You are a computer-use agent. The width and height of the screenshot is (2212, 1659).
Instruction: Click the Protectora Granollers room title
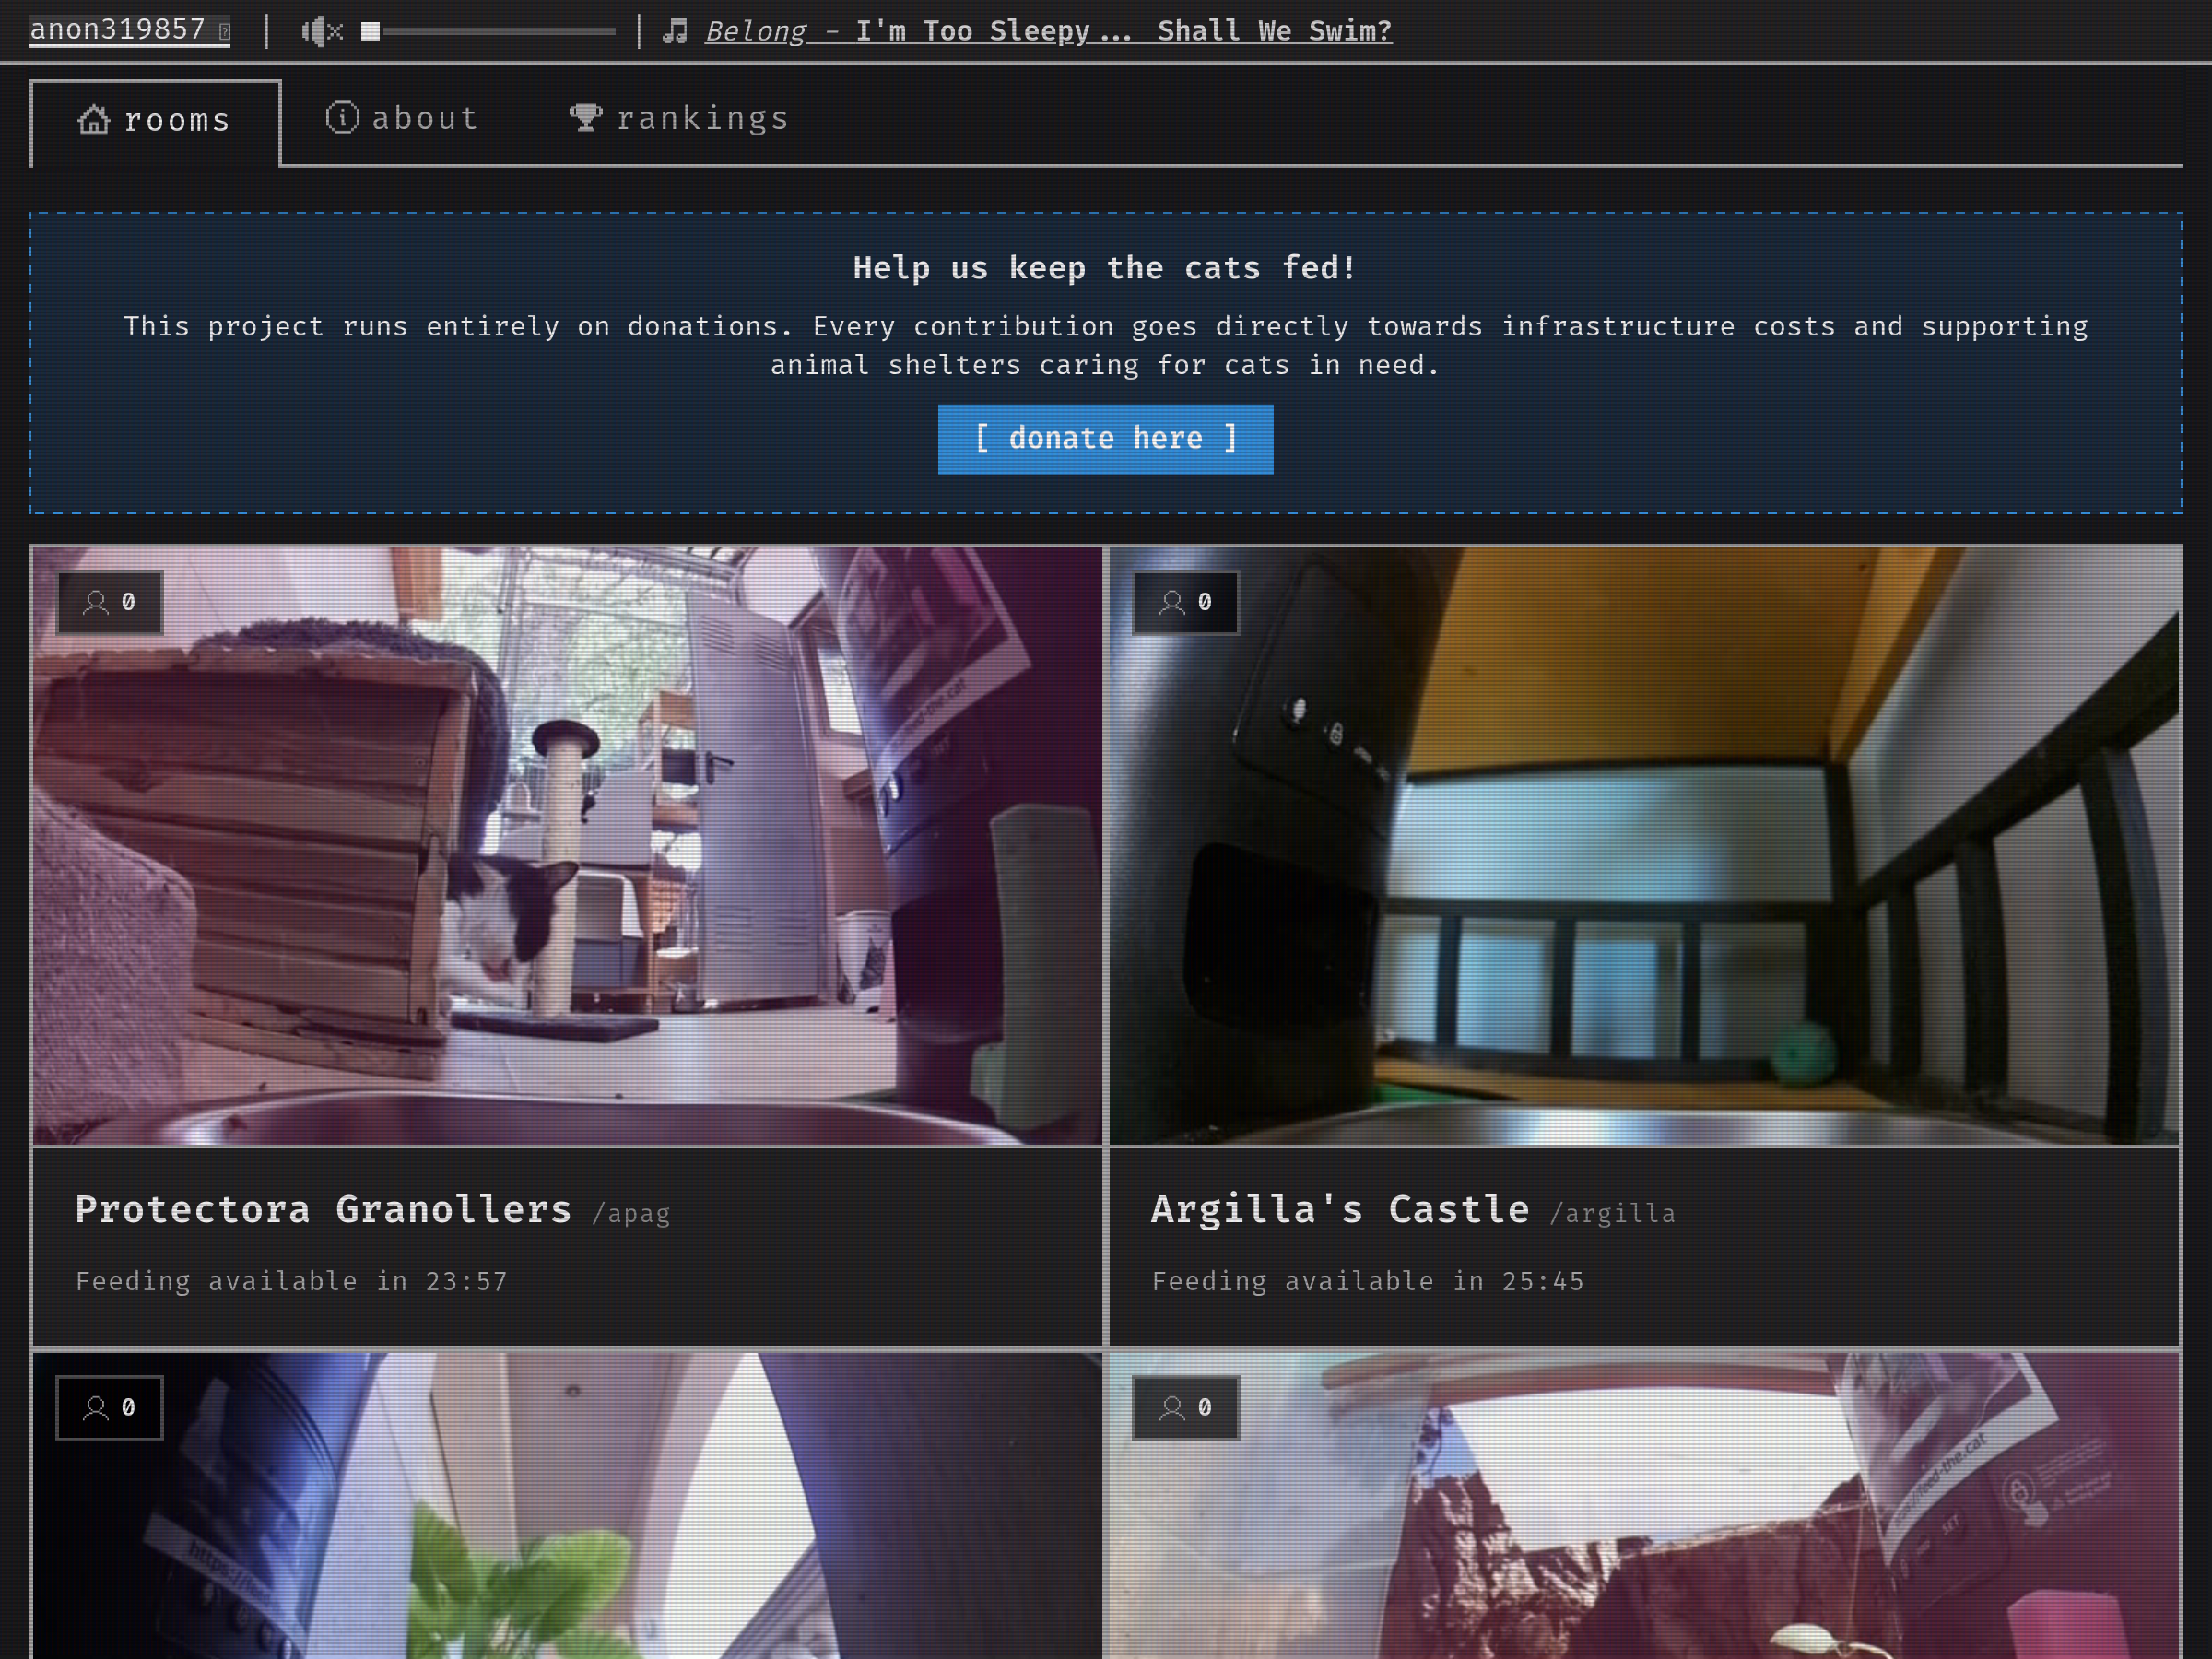click(x=323, y=1210)
